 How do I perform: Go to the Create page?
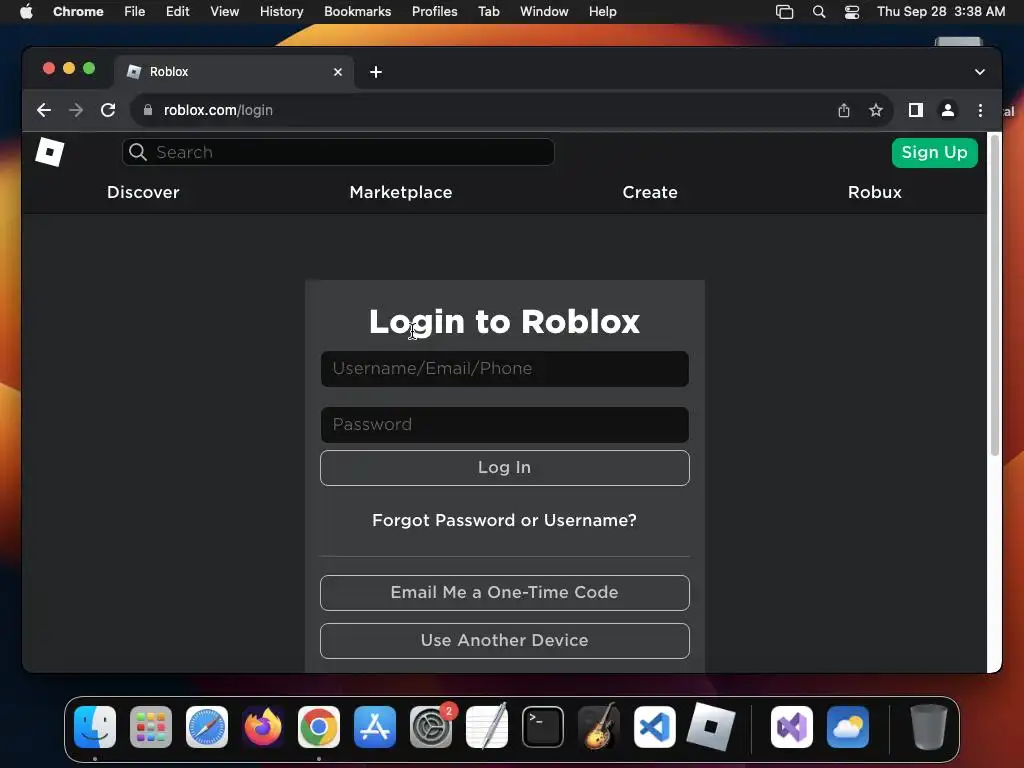point(650,192)
